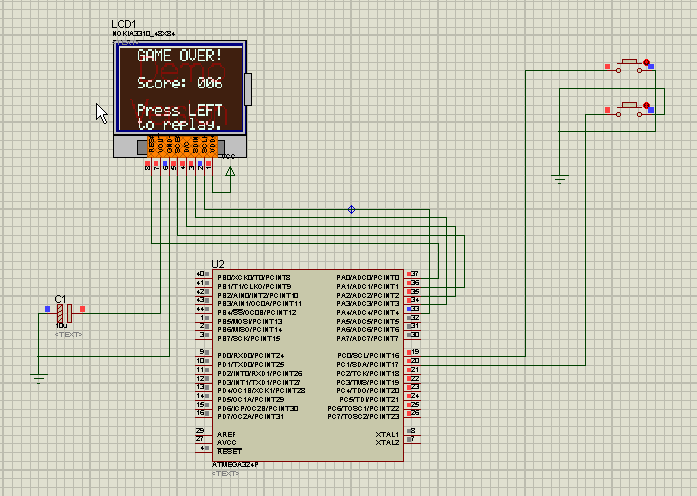Click the RESET pin label
Viewport: 697px width, 496px height.
click(229, 452)
